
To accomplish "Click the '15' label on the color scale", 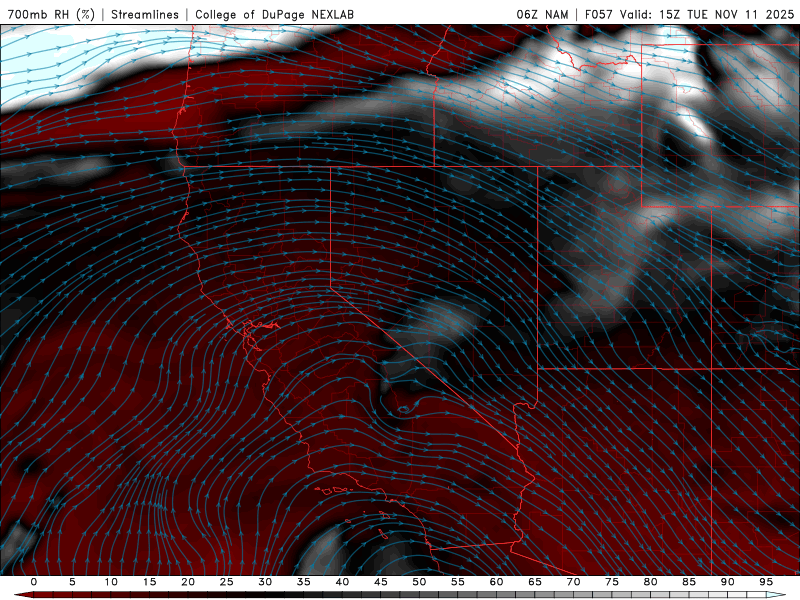I will pos(149,582).
